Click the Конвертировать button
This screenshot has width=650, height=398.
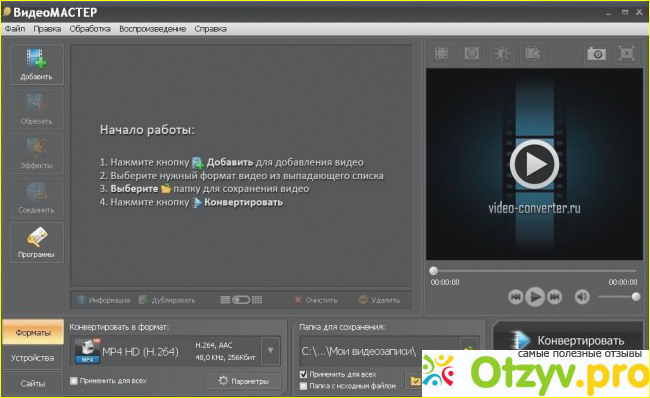click(x=568, y=340)
